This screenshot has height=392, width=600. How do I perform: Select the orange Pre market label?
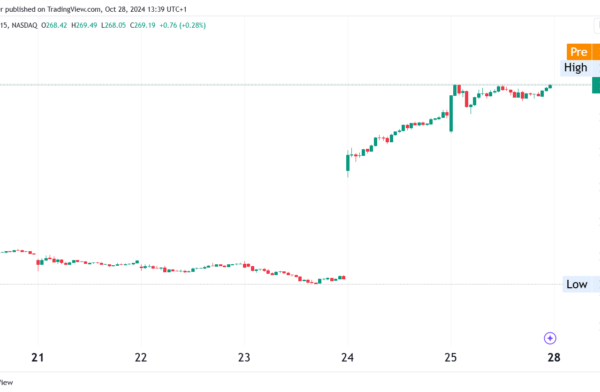(x=579, y=52)
